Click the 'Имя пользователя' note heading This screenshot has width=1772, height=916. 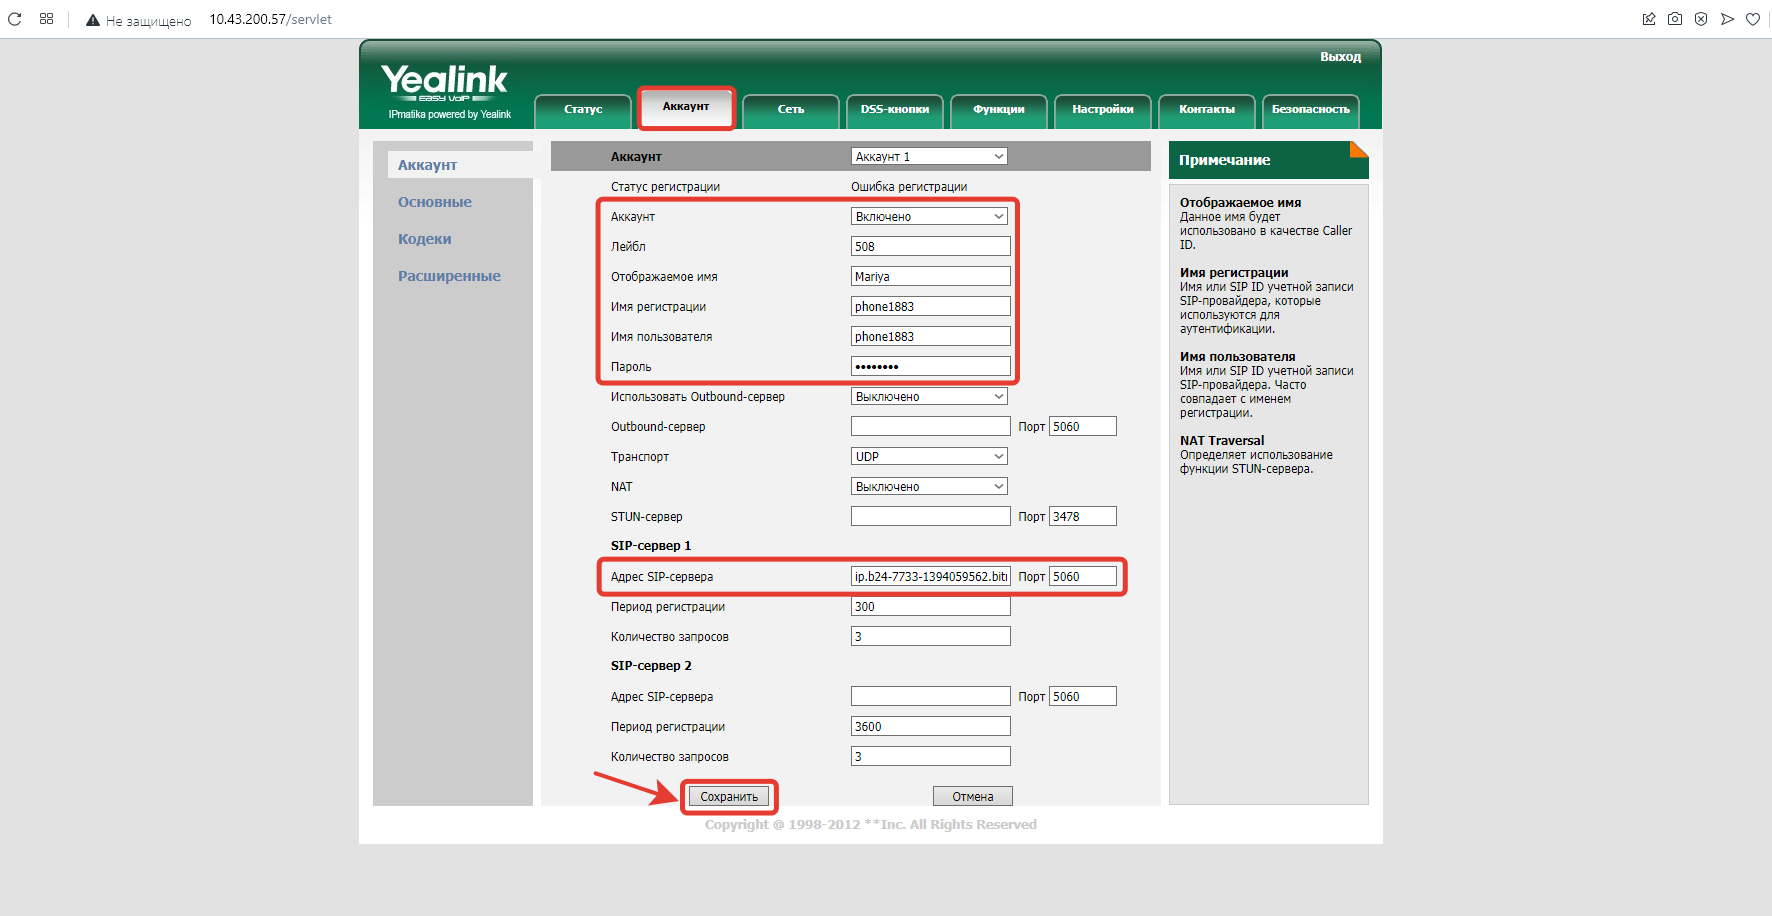pyautogui.click(x=1237, y=356)
